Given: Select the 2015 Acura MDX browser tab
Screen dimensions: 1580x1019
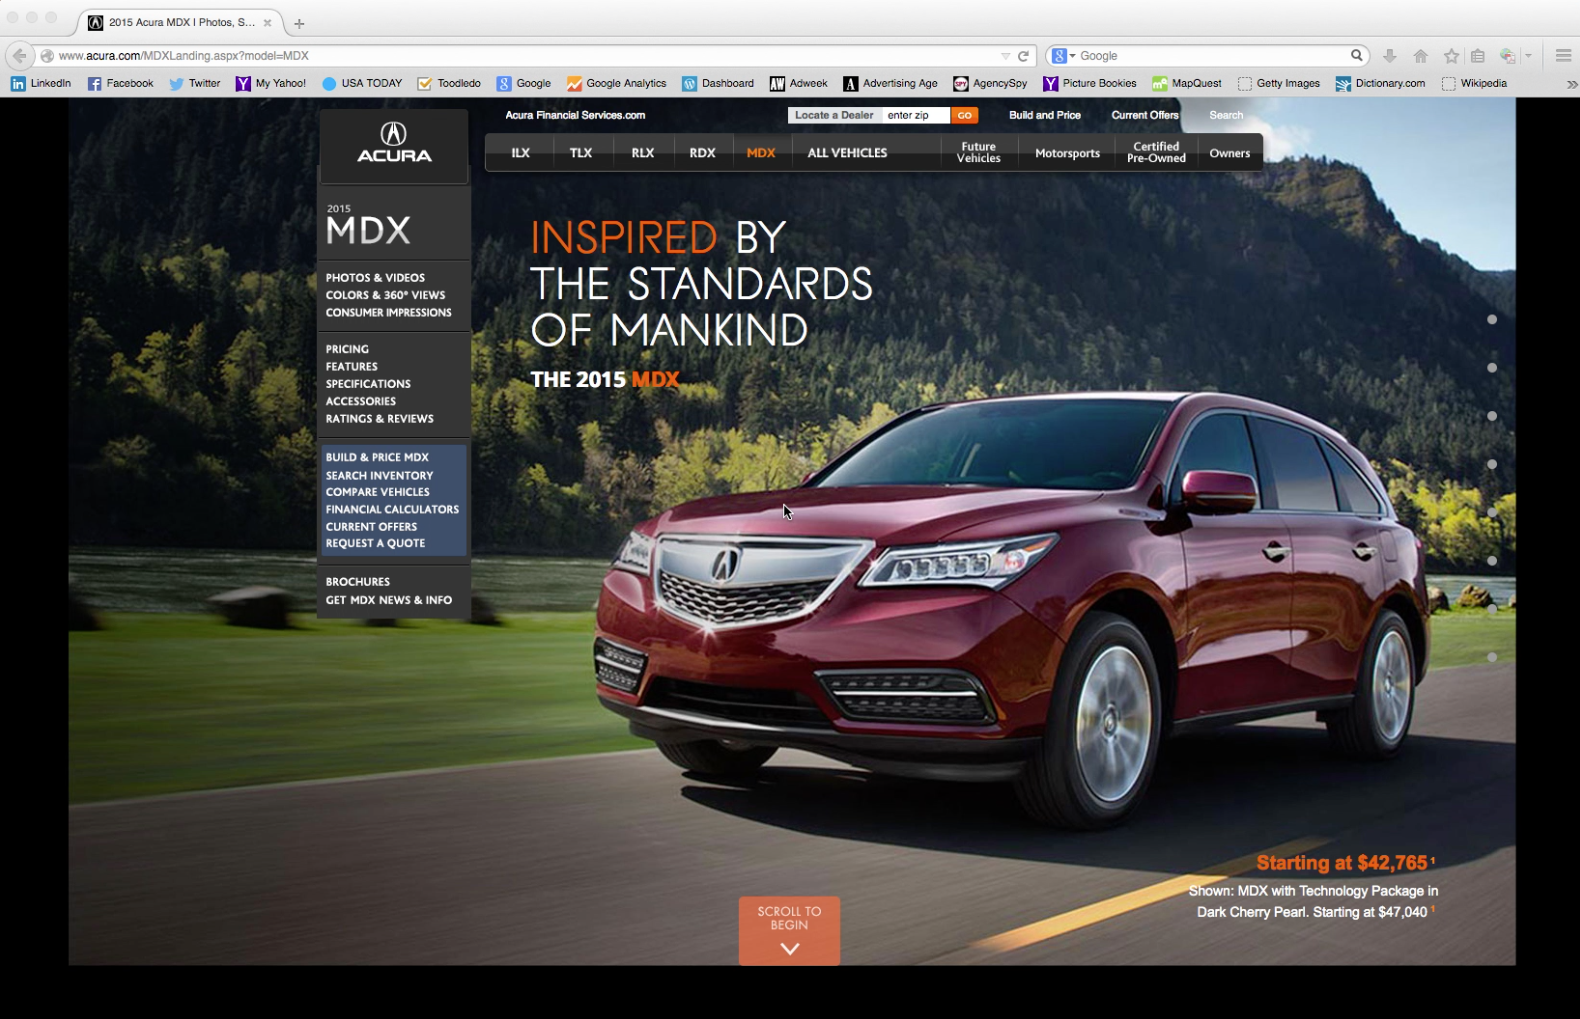Looking at the screenshot, I should click(x=180, y=22).
